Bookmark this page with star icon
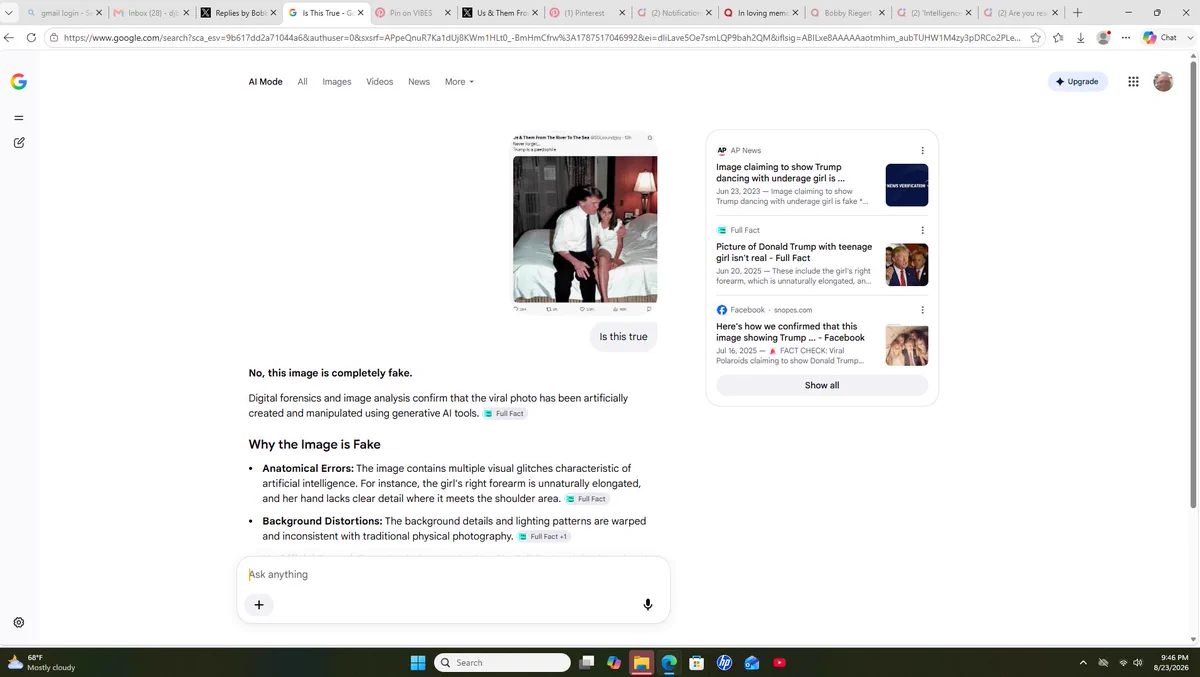Image resolution: width=1200 pixels, height=677 pixels. pyautogui.click(x=1035, y=37)
